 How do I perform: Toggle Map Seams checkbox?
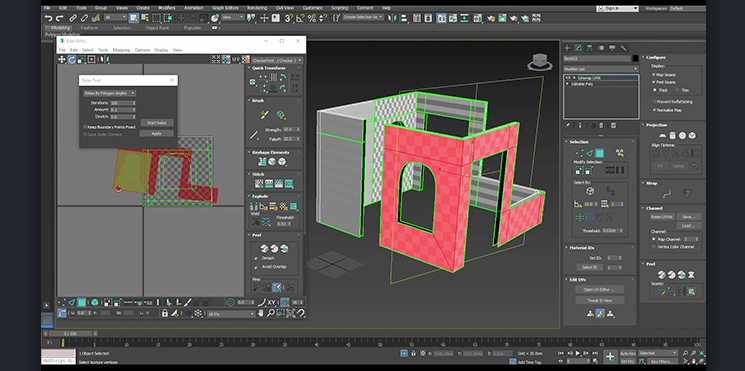(654, 75)
